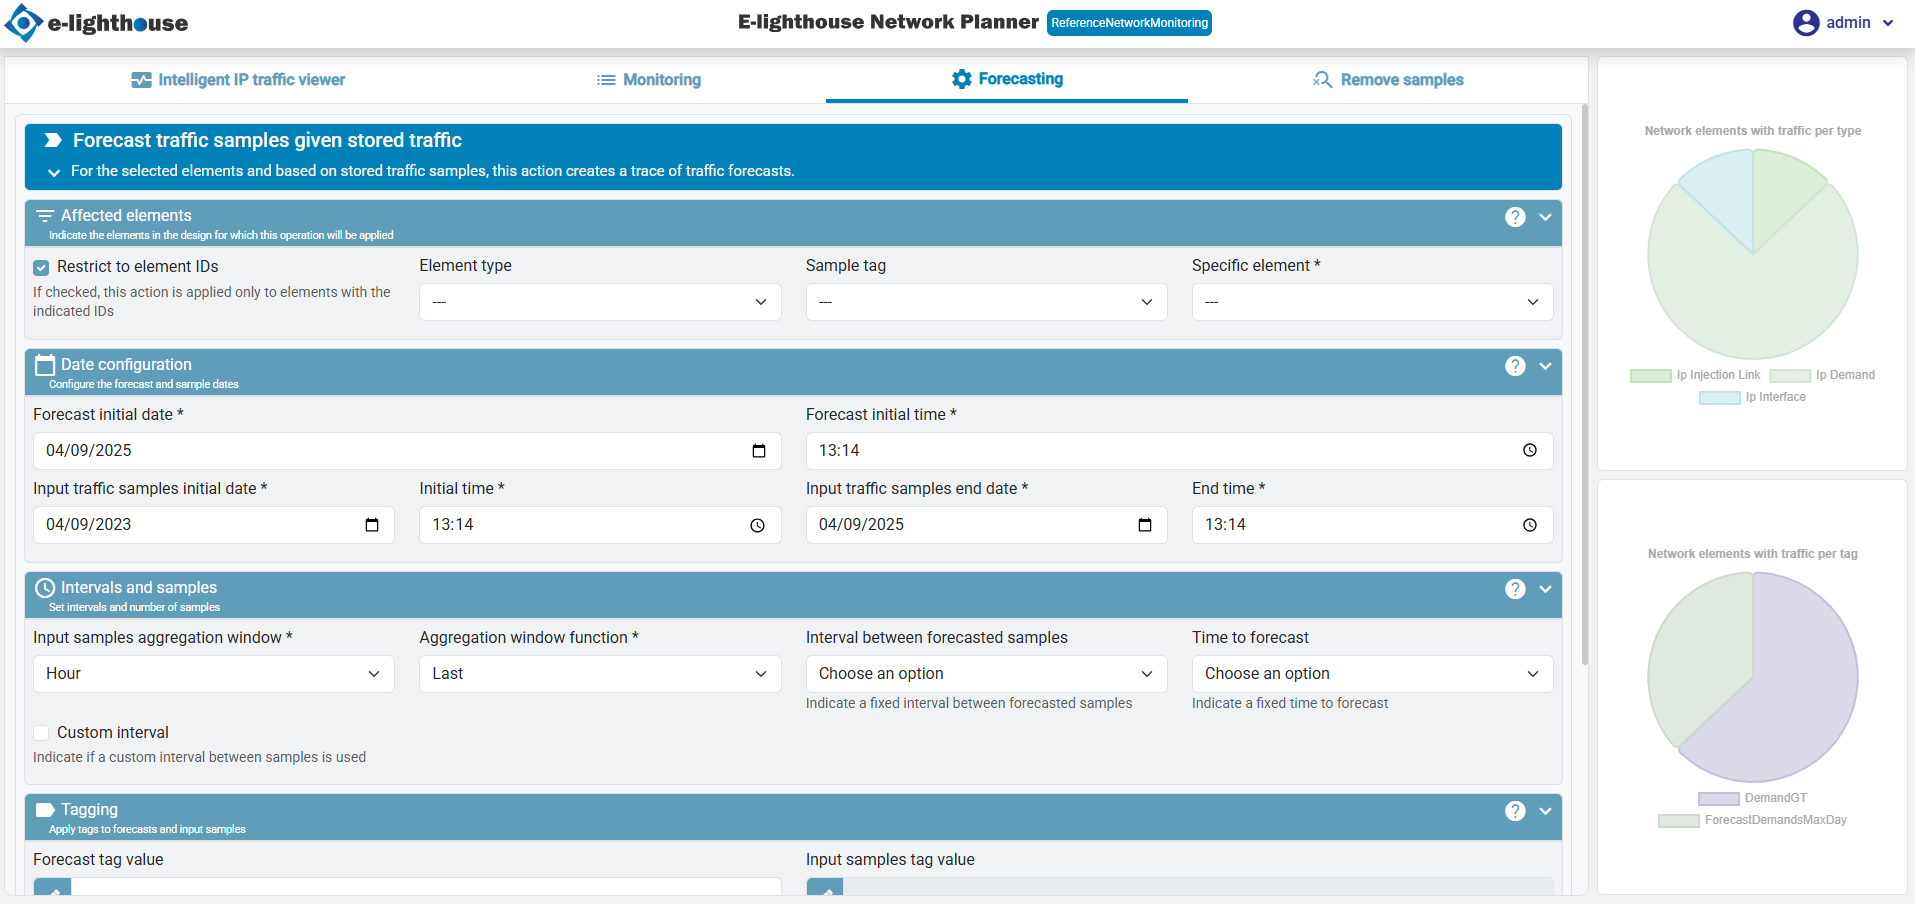
Task: Open the Element type dropdown
Action: tap(599, 302)
